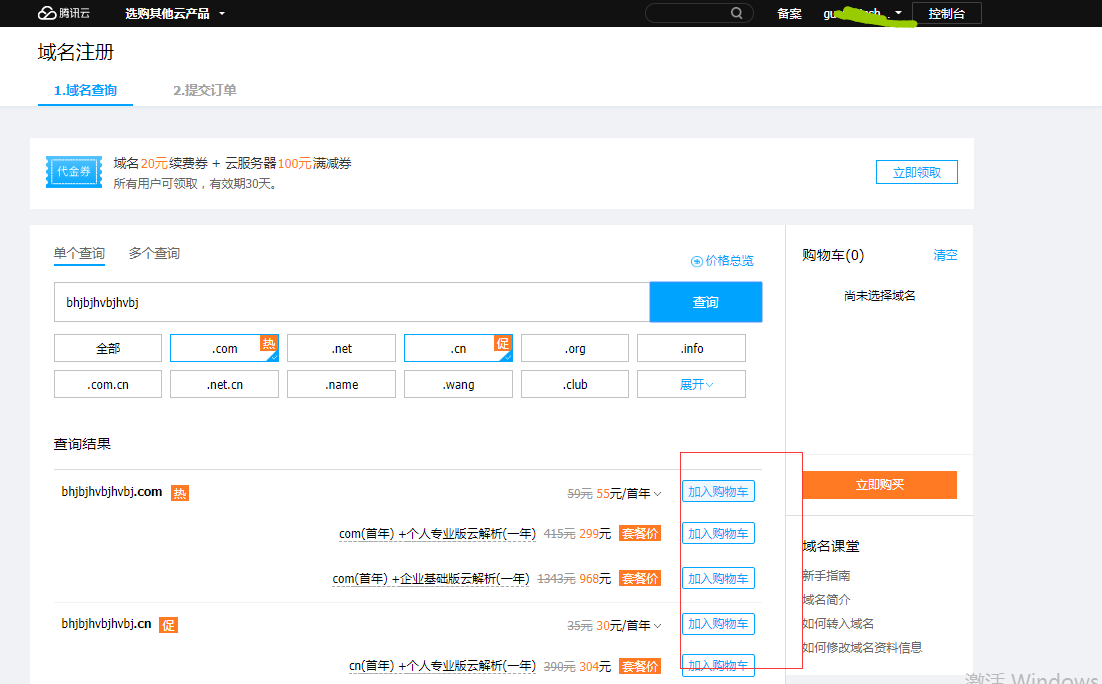Click the bhjbjhvbjhvbj.com result name
The width and height of the screenshot is (1102, 684).
pos(112,491)
